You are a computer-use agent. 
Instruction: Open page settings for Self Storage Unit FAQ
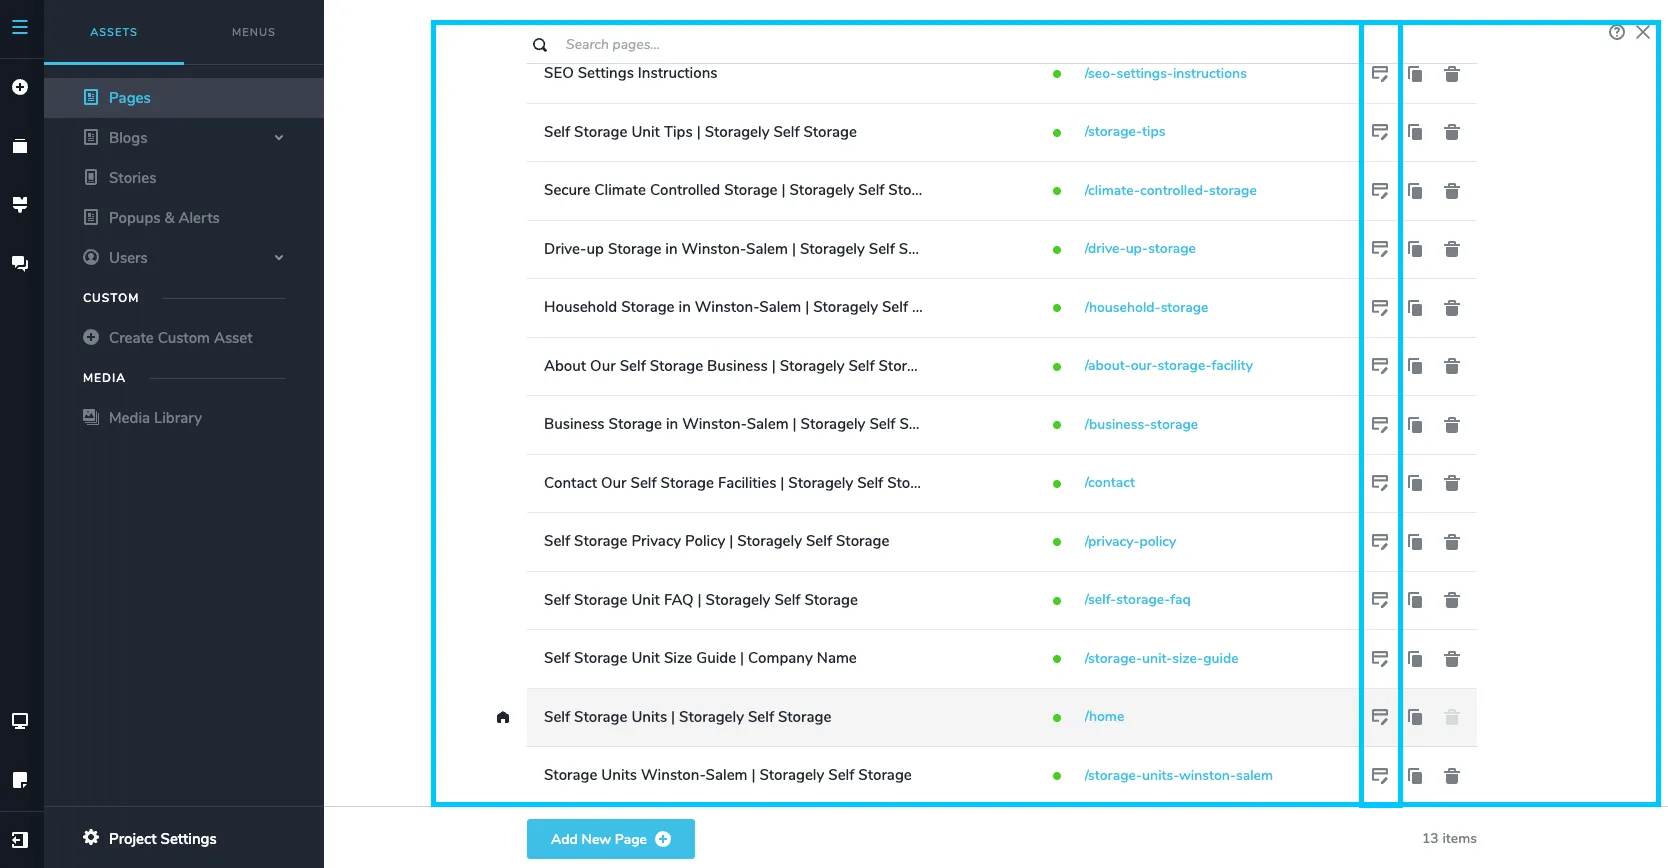pyautogui.click(x=1380, y=600)
